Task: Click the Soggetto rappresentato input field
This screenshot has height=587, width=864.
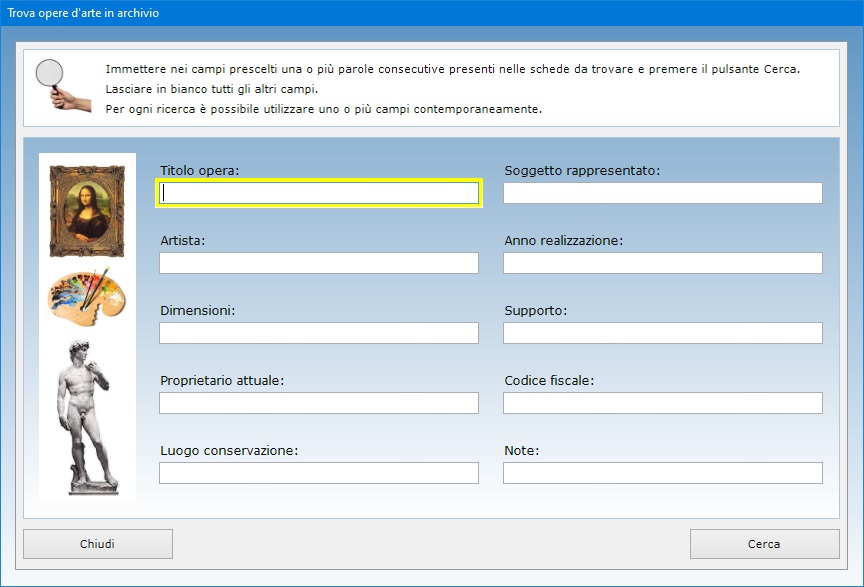Action: [662, 193]
